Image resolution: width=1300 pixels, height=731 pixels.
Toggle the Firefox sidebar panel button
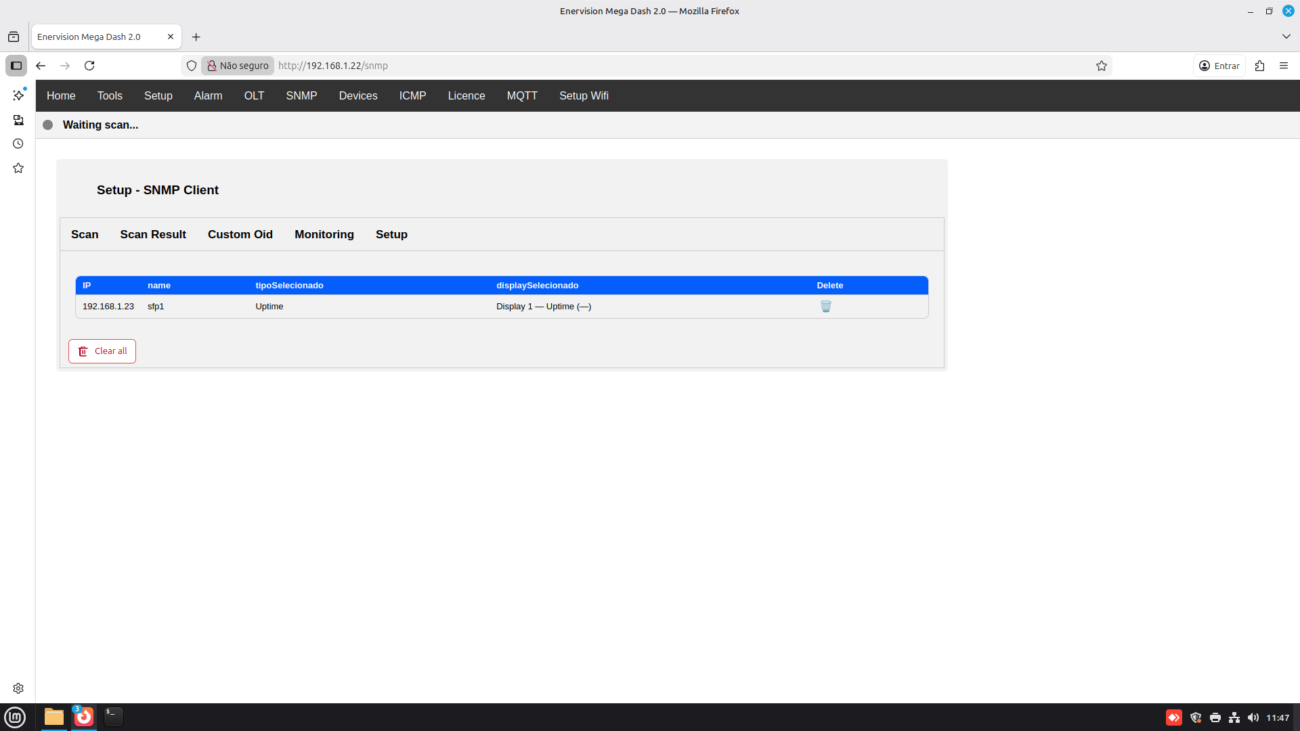click(16, 66)
